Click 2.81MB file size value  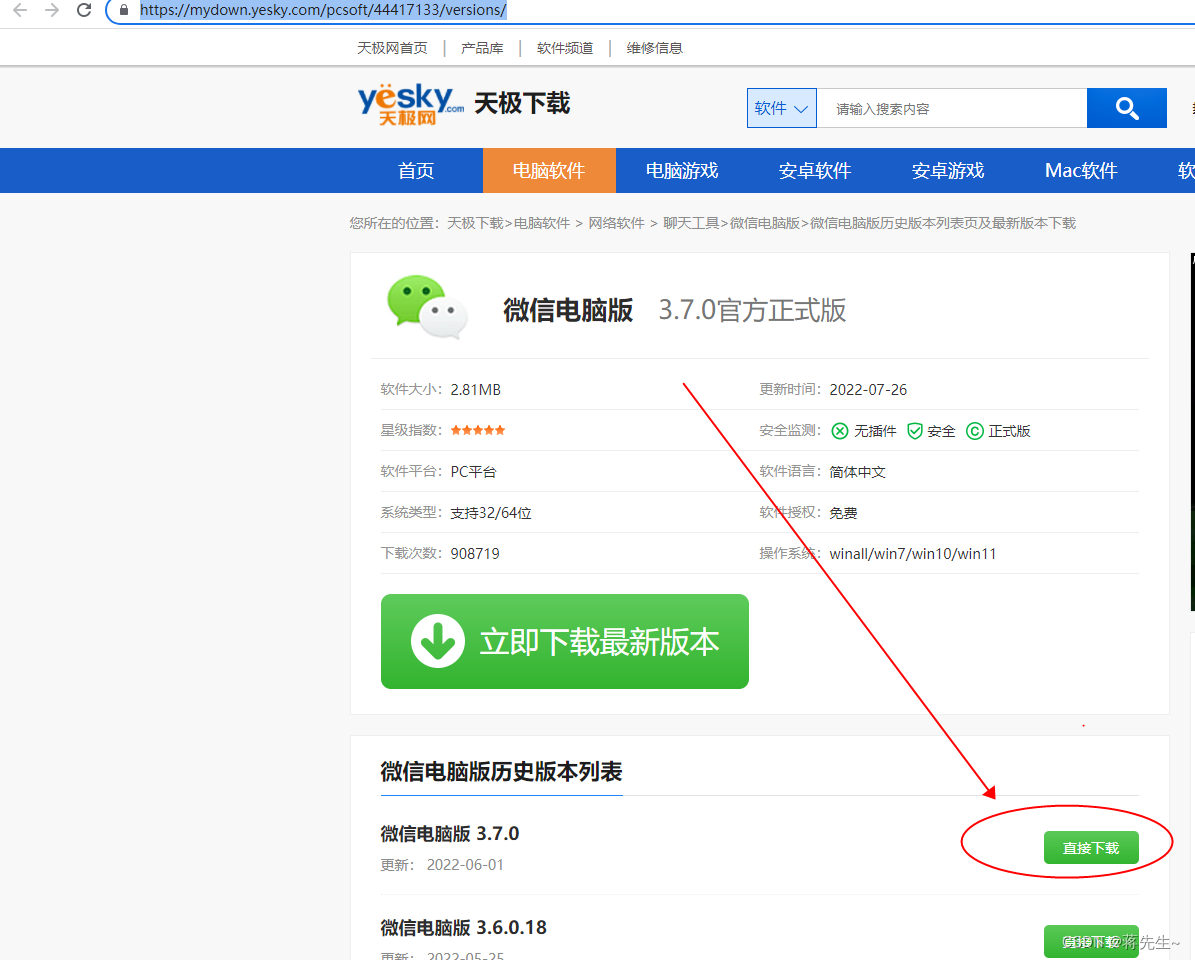click(x=476, y=389)
